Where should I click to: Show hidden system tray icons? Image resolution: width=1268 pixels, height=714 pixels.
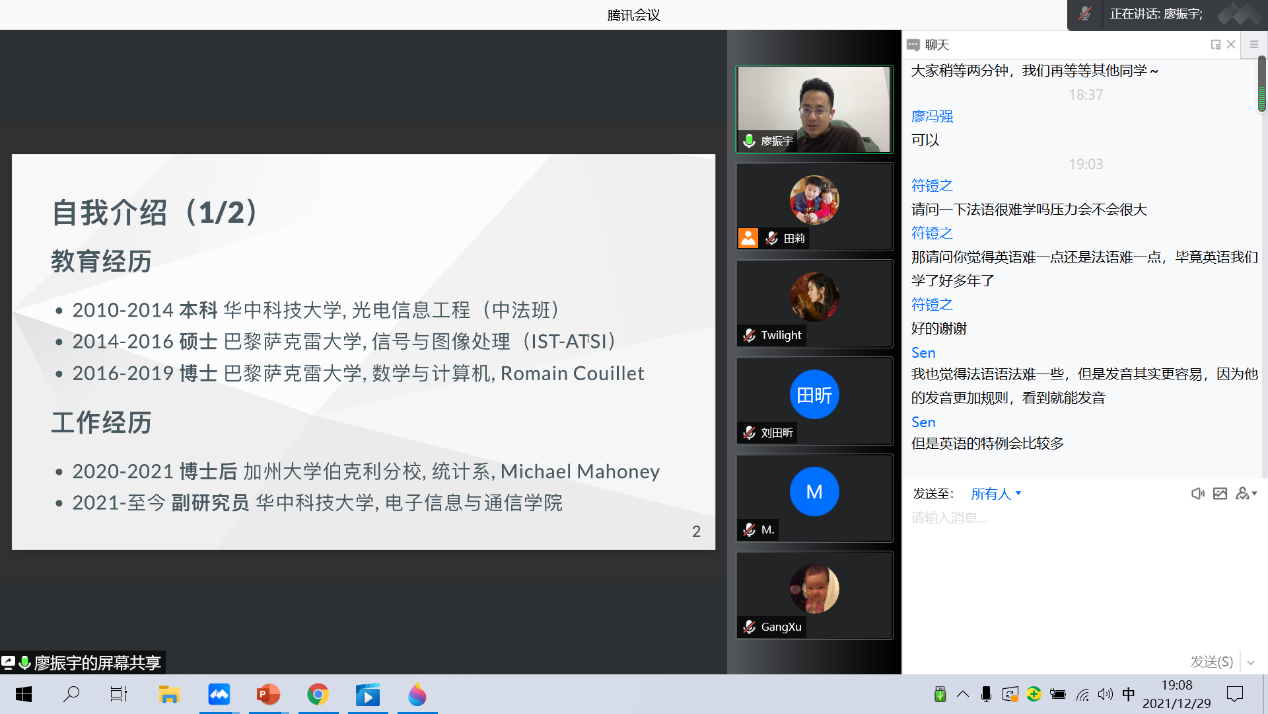(x=963, y=694)
